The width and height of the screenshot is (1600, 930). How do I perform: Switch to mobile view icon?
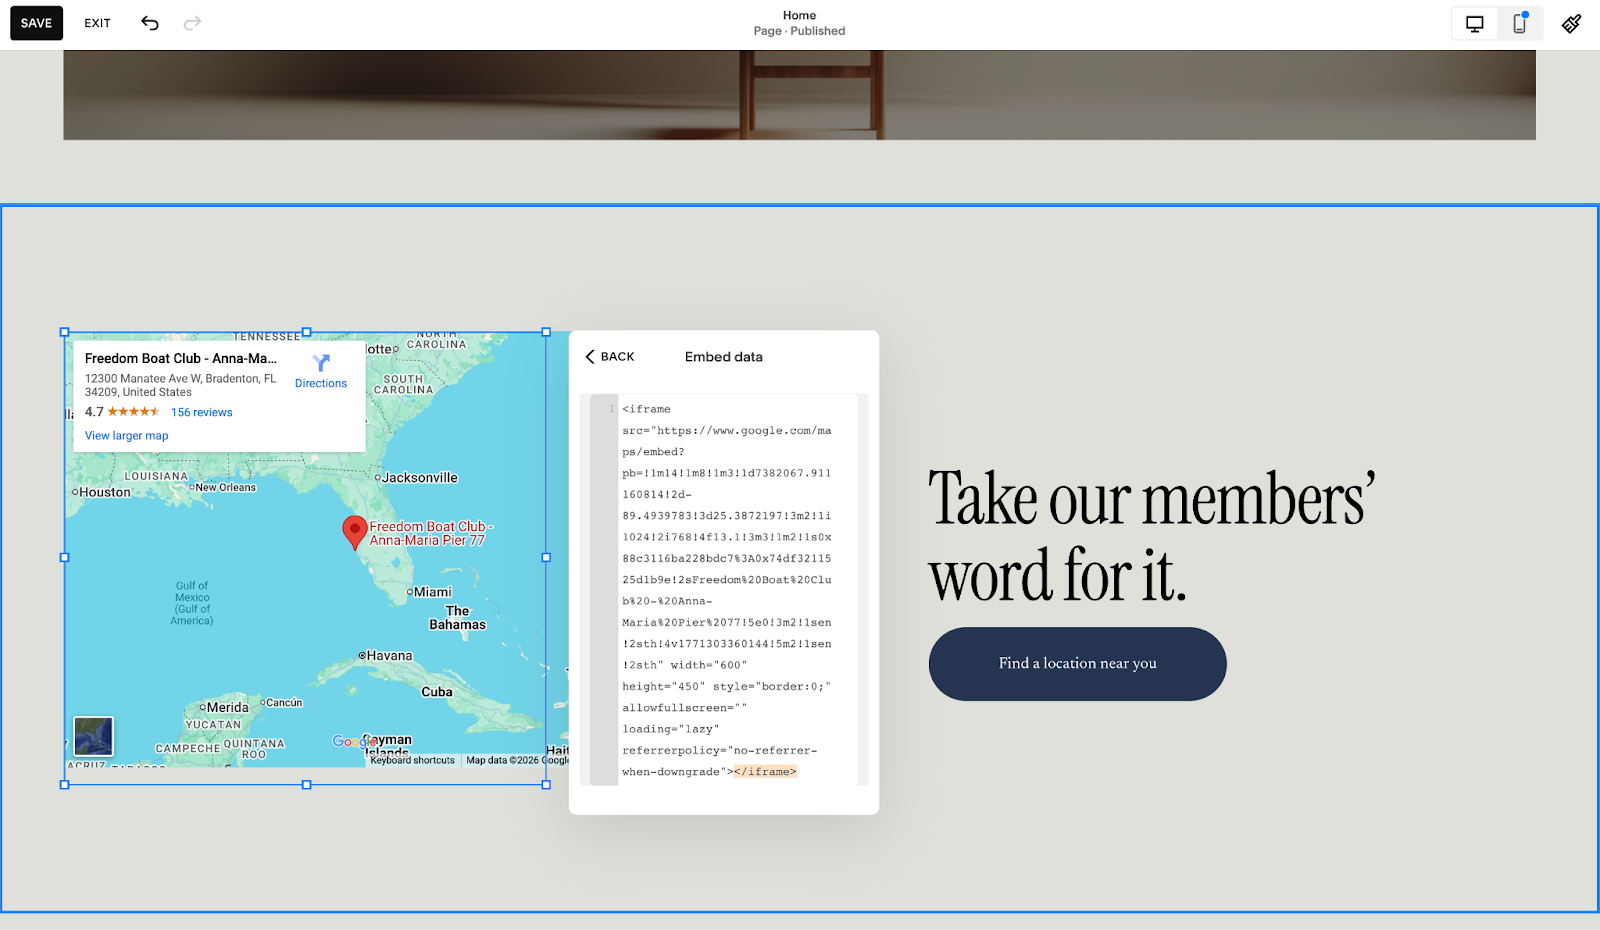click(1520, 24)
